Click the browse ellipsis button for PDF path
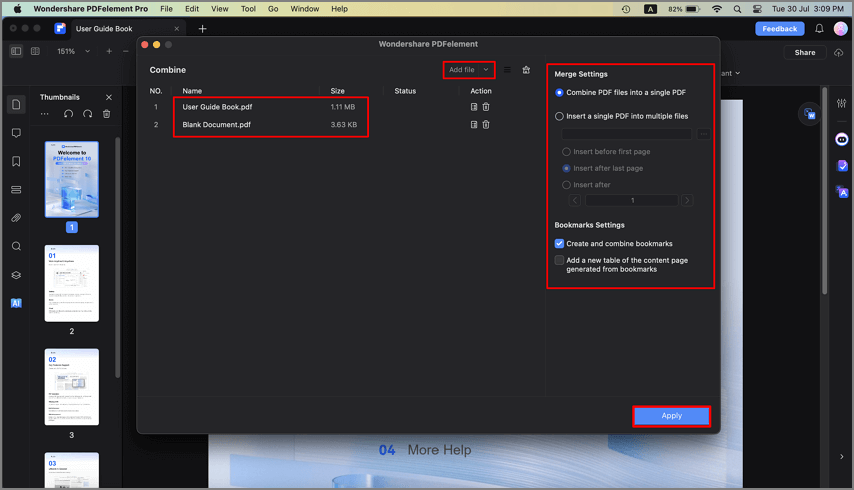This screenshot has height=490, width=854. click(704, 134)
